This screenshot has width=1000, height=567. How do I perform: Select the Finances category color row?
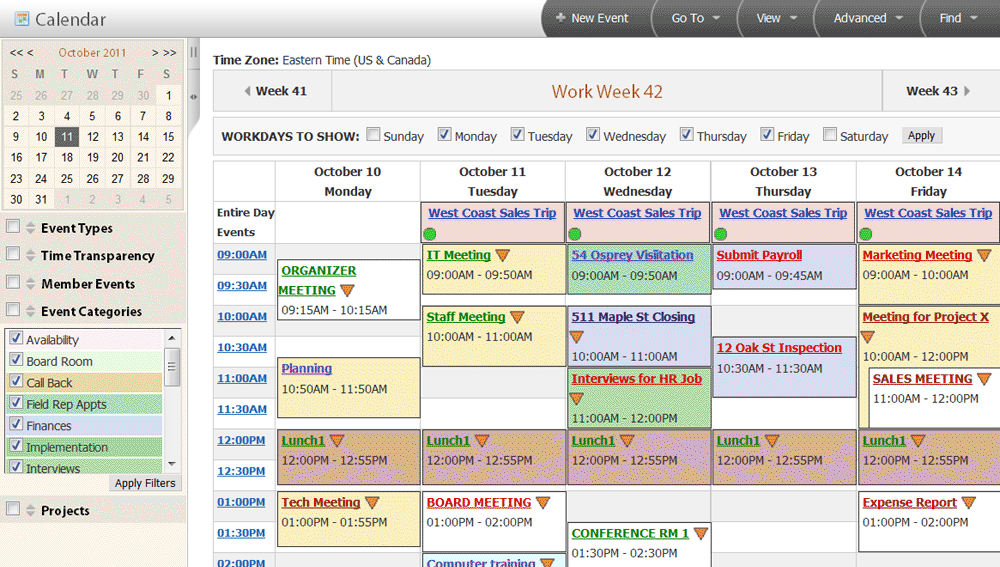(x=85, y=425)
